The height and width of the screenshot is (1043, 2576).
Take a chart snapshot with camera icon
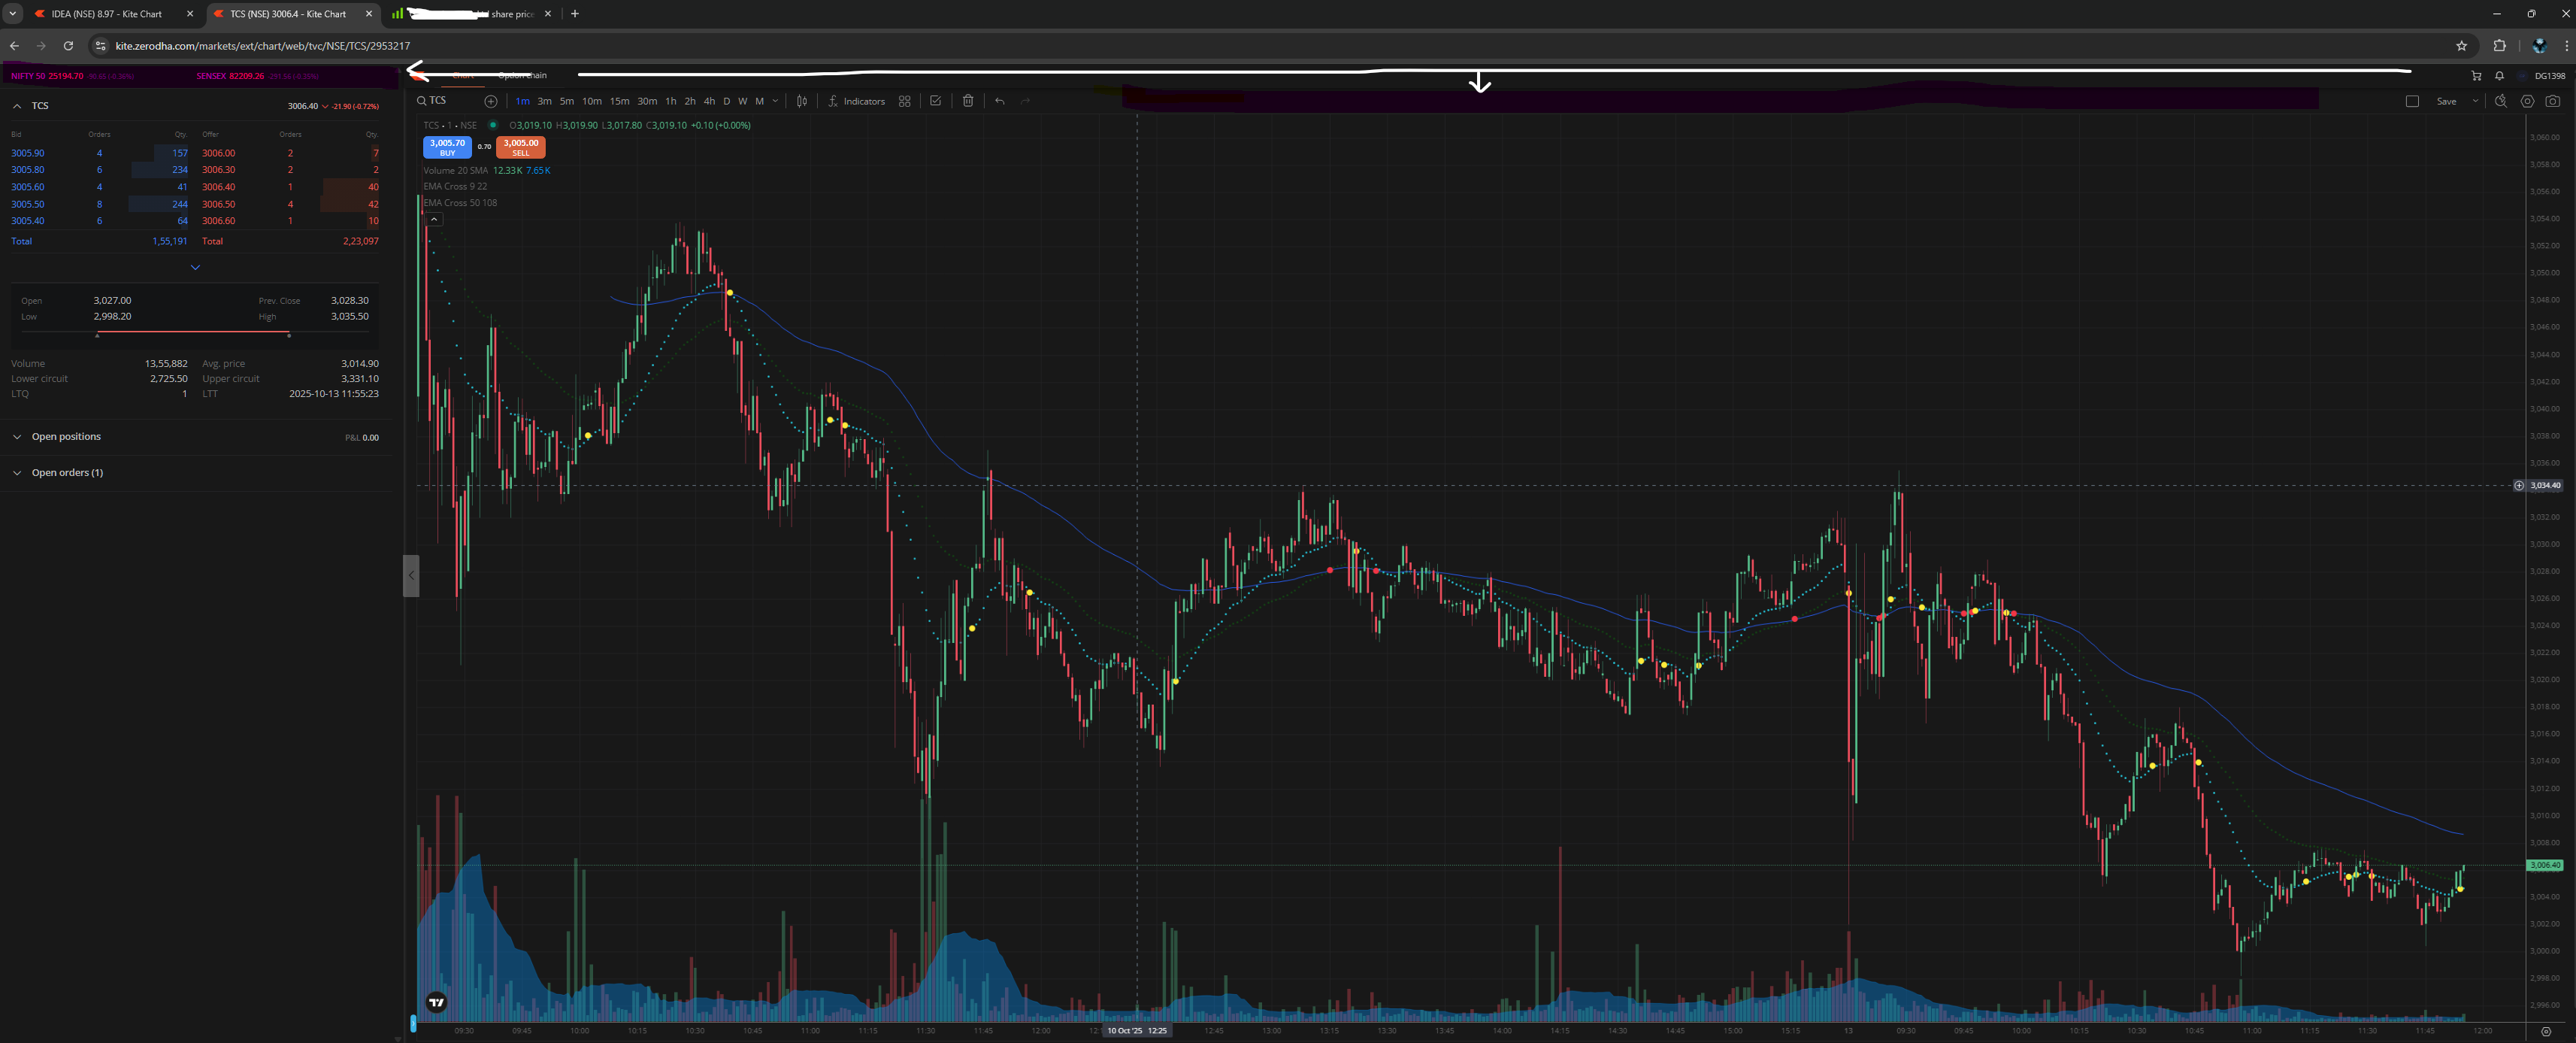(2552, 101)
